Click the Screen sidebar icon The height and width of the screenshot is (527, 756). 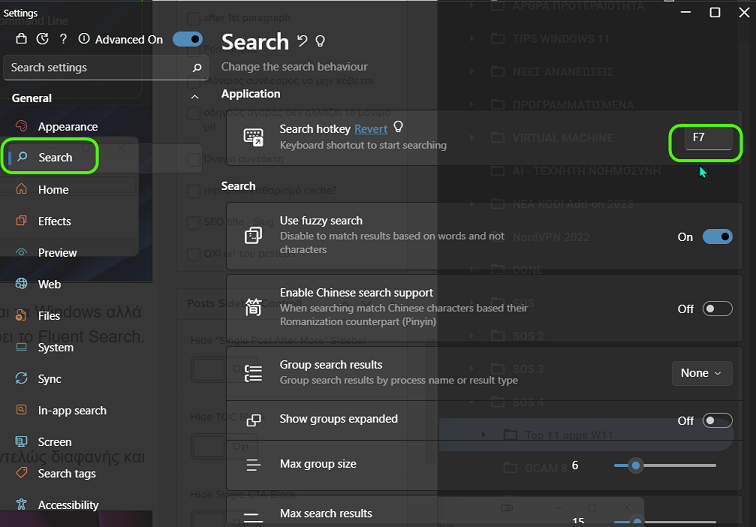coord(21,441)
